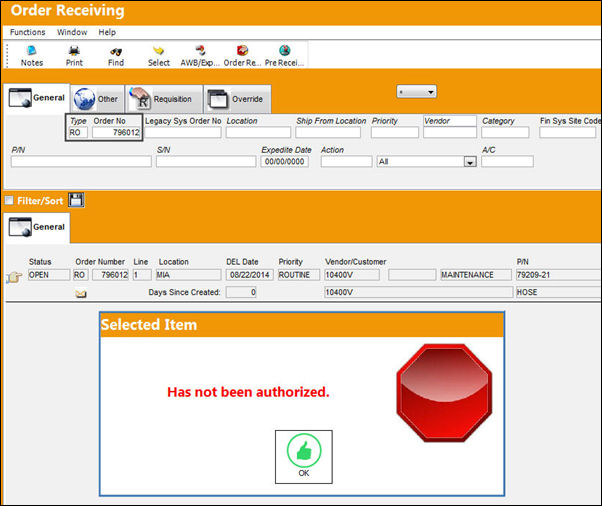Click the Vendor input field

click(450, 132)
